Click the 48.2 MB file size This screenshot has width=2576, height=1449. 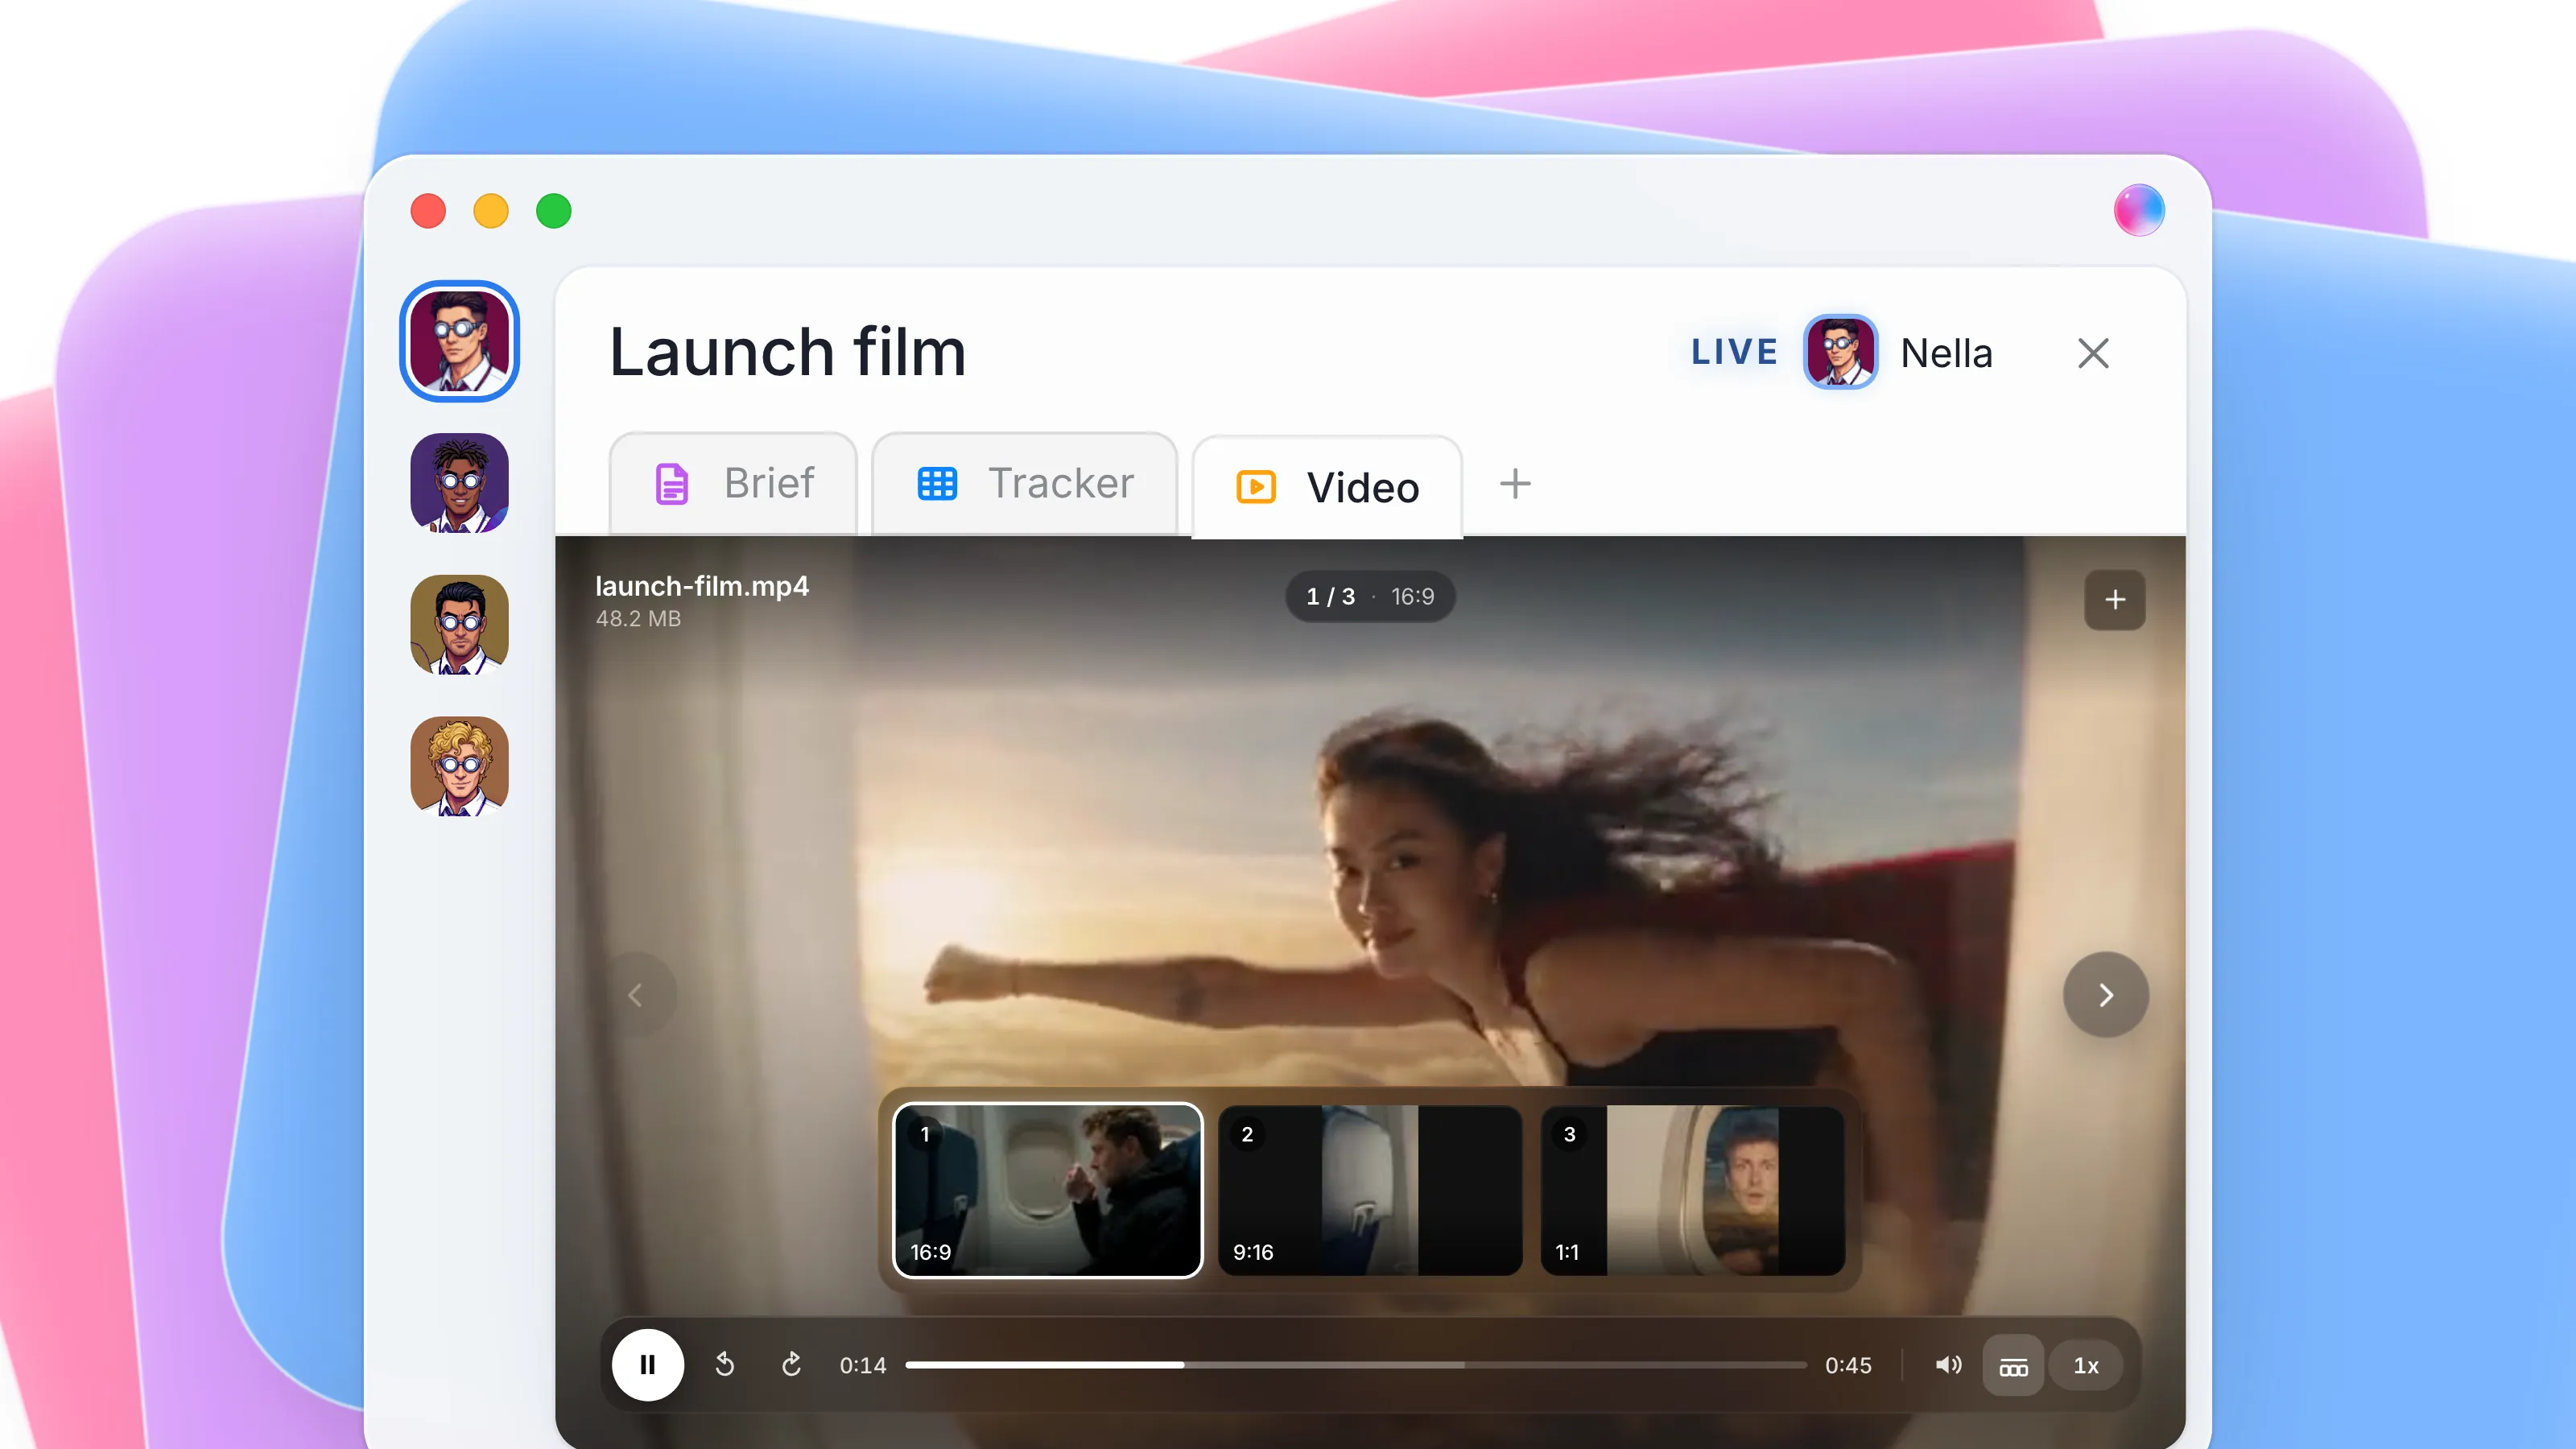tap(638, 619)
